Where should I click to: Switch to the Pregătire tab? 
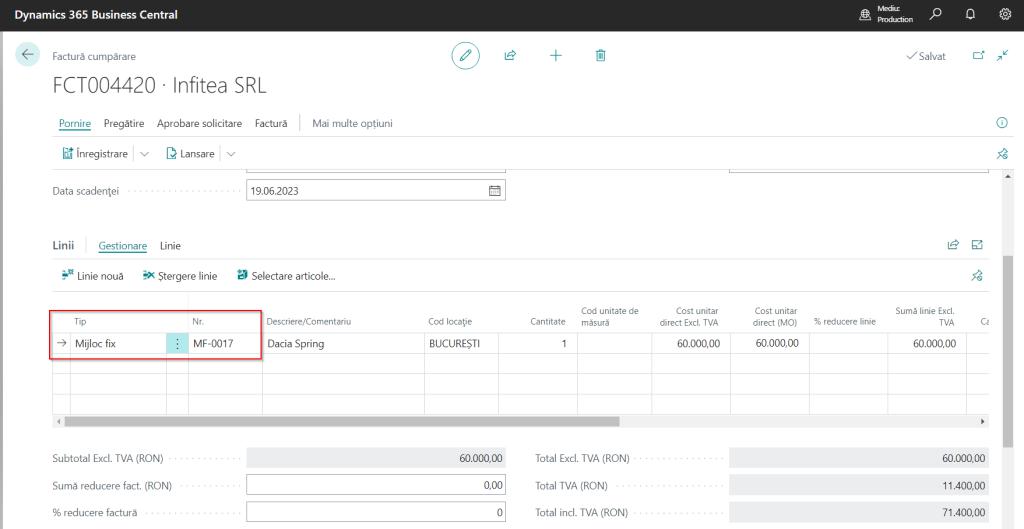tap(124, 123)
